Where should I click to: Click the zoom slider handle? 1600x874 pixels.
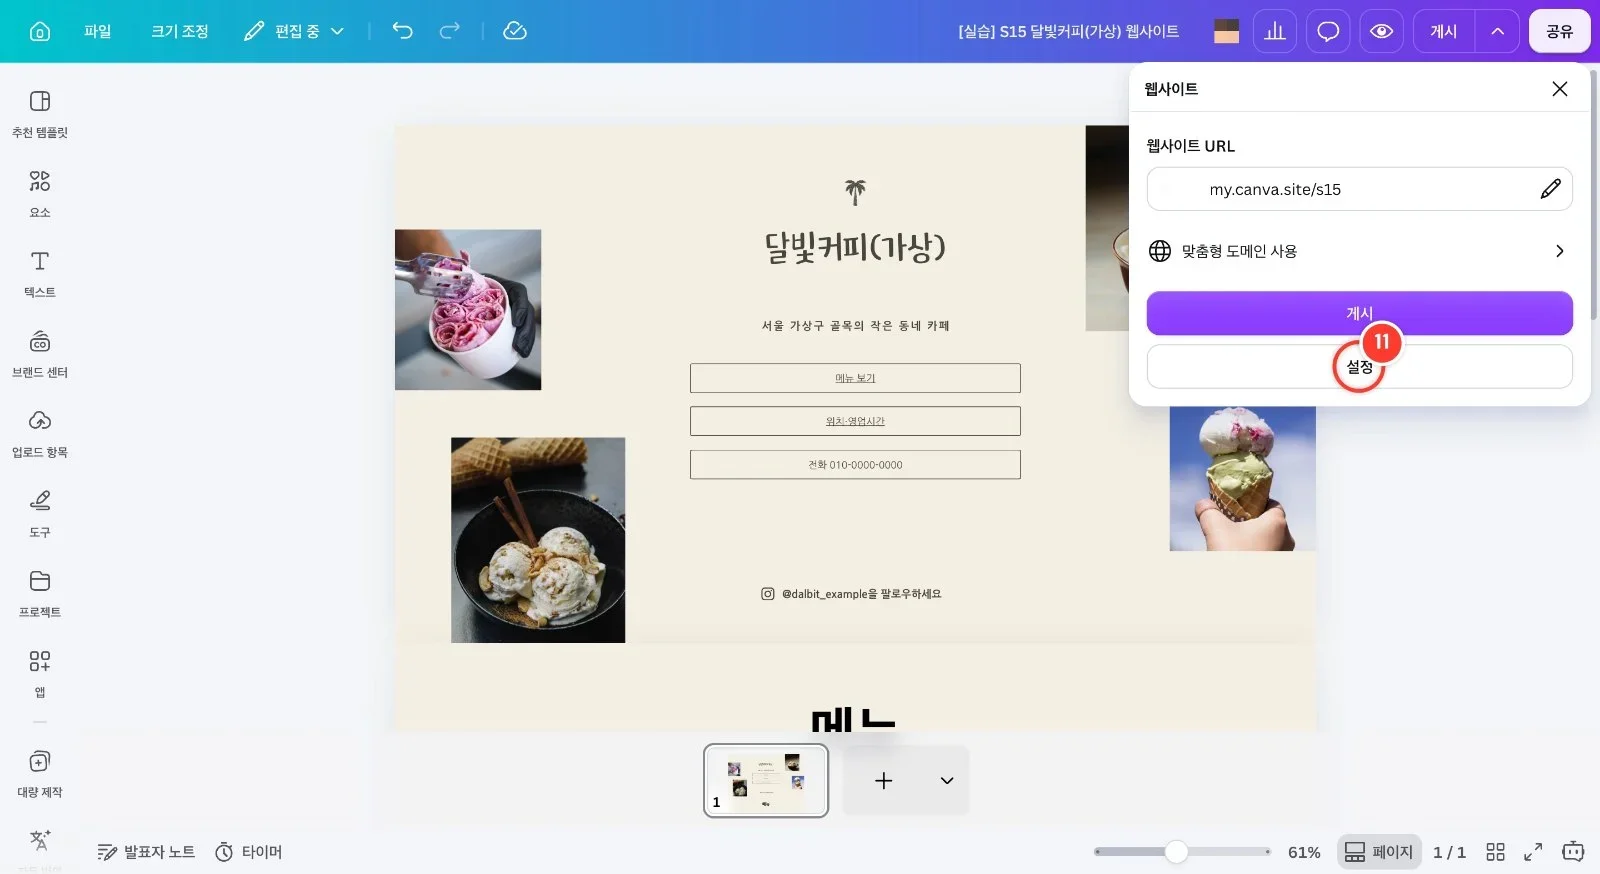[1177, 852]
